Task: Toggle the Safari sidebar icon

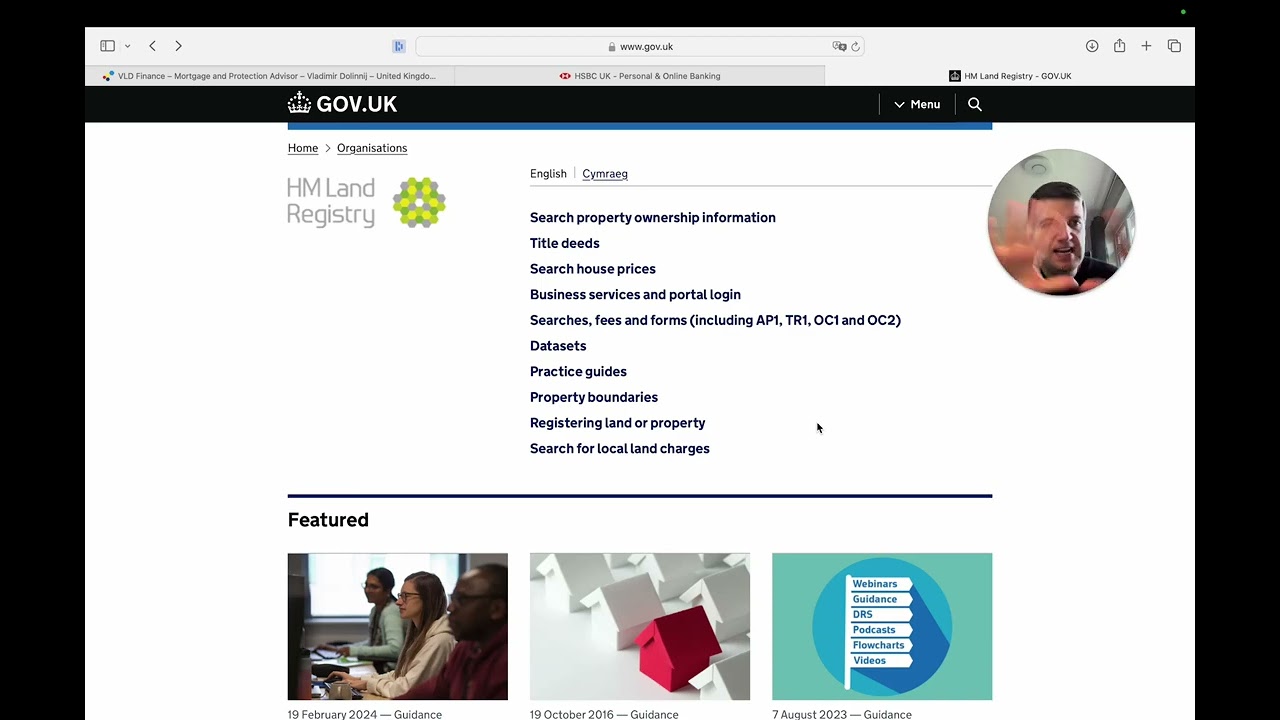Action: pos(107,46)
